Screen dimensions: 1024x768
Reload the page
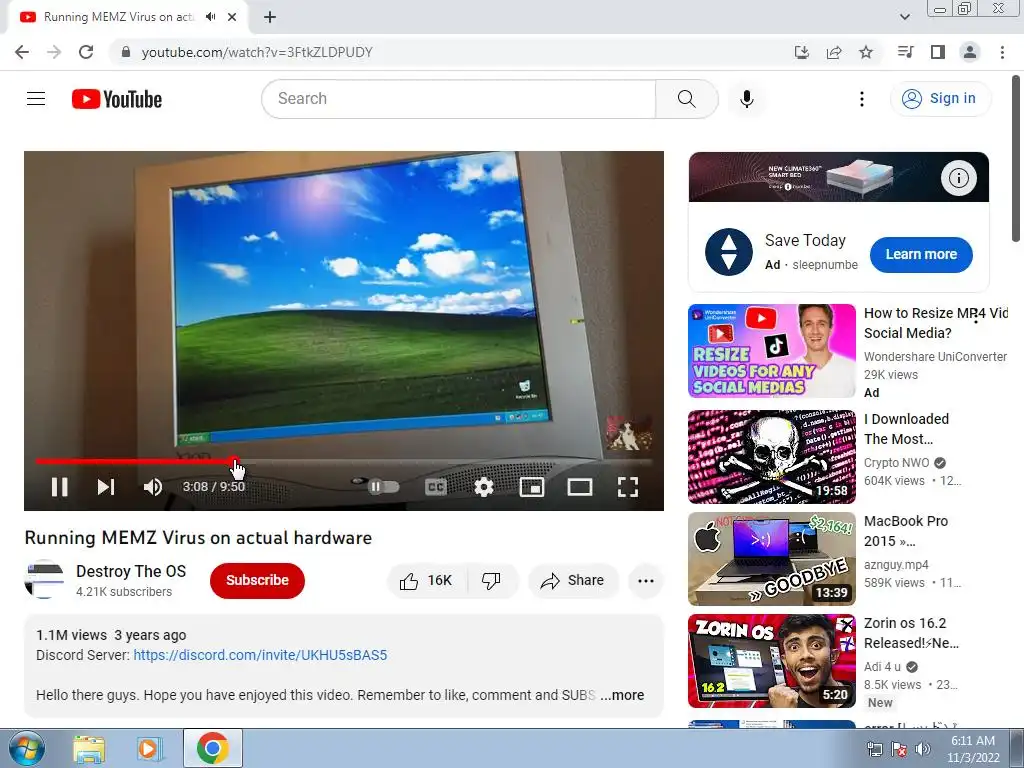86,52
